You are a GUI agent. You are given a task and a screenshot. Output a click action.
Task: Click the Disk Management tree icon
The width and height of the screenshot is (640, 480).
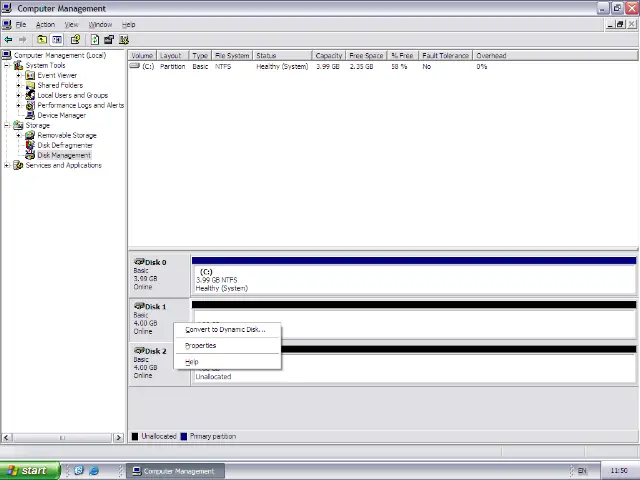coord(30,155)
